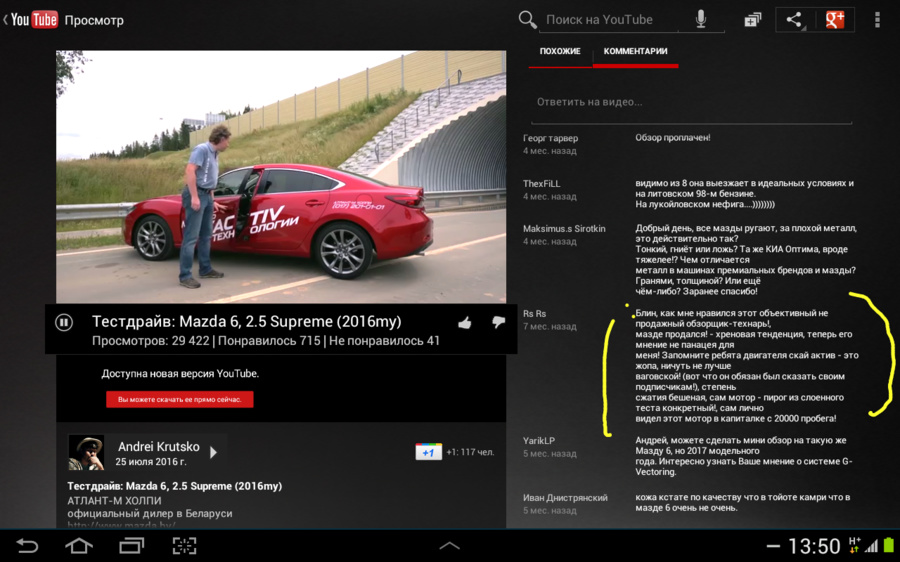Select the date 25 июля 2016 г.
The height and width of the screenshot is (562, 900).
tap(150, 462)
